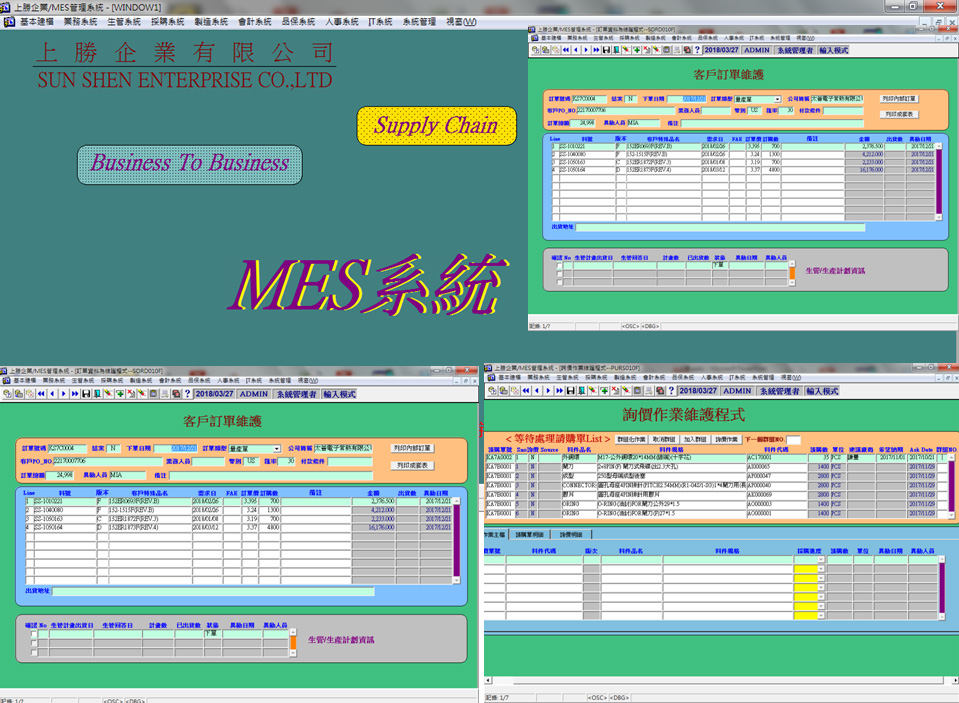
Task: Tick third 確認 checkbox in upper order window
Action: [559, 282]
